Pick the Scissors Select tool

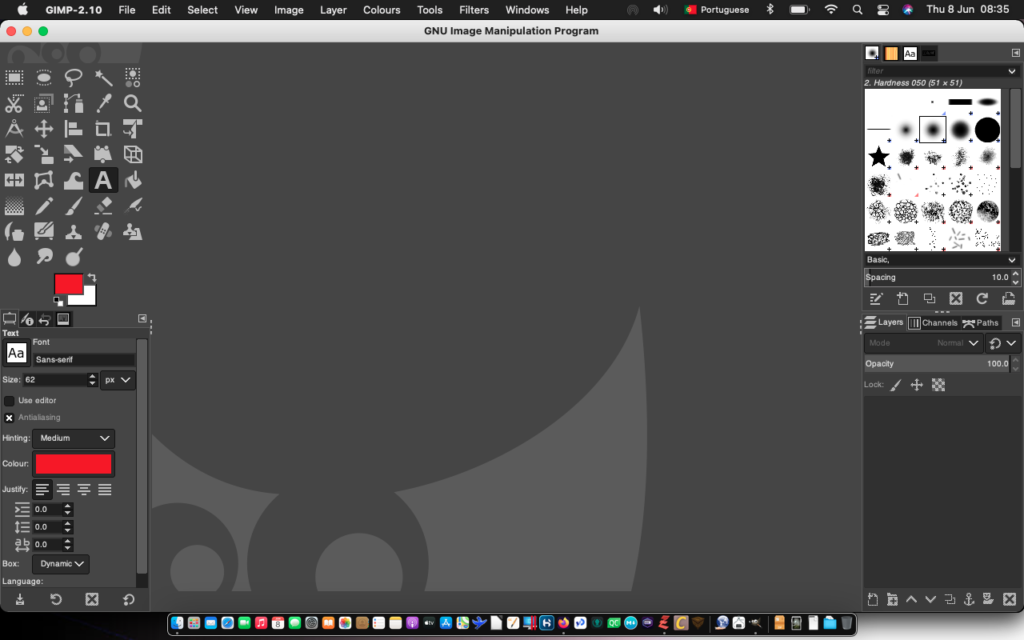tap(15, 103)
